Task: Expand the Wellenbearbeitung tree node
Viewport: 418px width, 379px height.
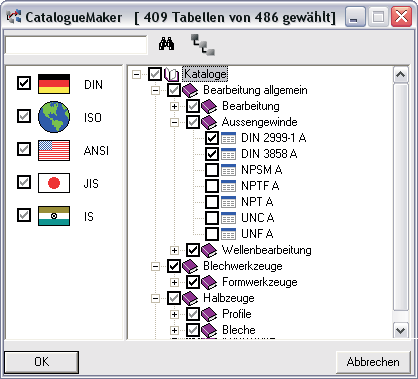Action: pyautogui.click(x=174, y=250)
